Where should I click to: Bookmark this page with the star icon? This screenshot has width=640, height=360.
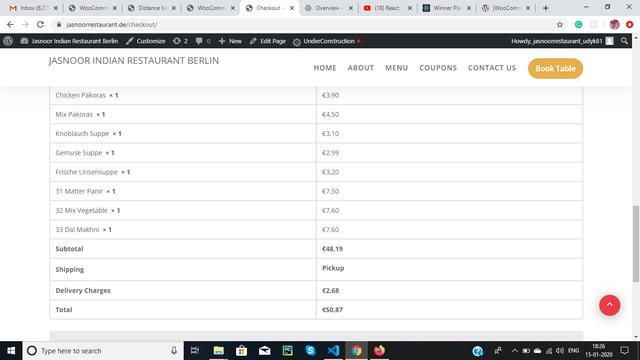[x=560, y=24]
